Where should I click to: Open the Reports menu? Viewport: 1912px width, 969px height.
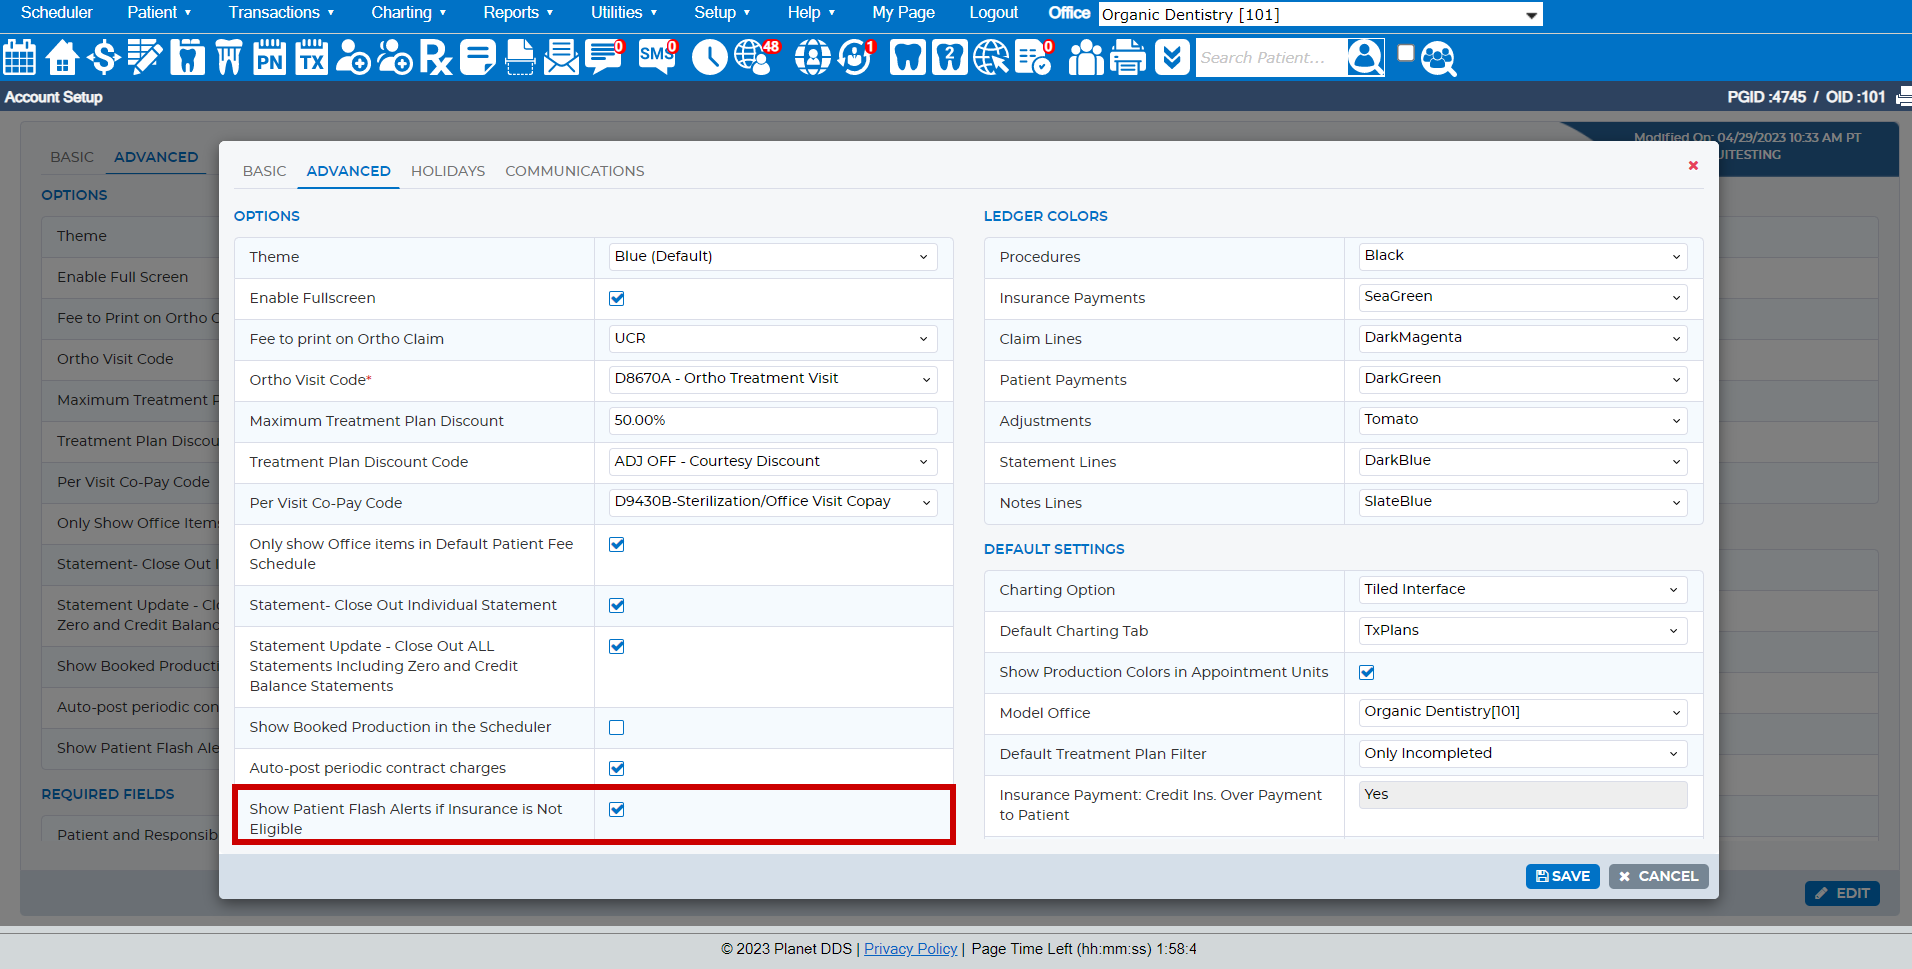518,13
